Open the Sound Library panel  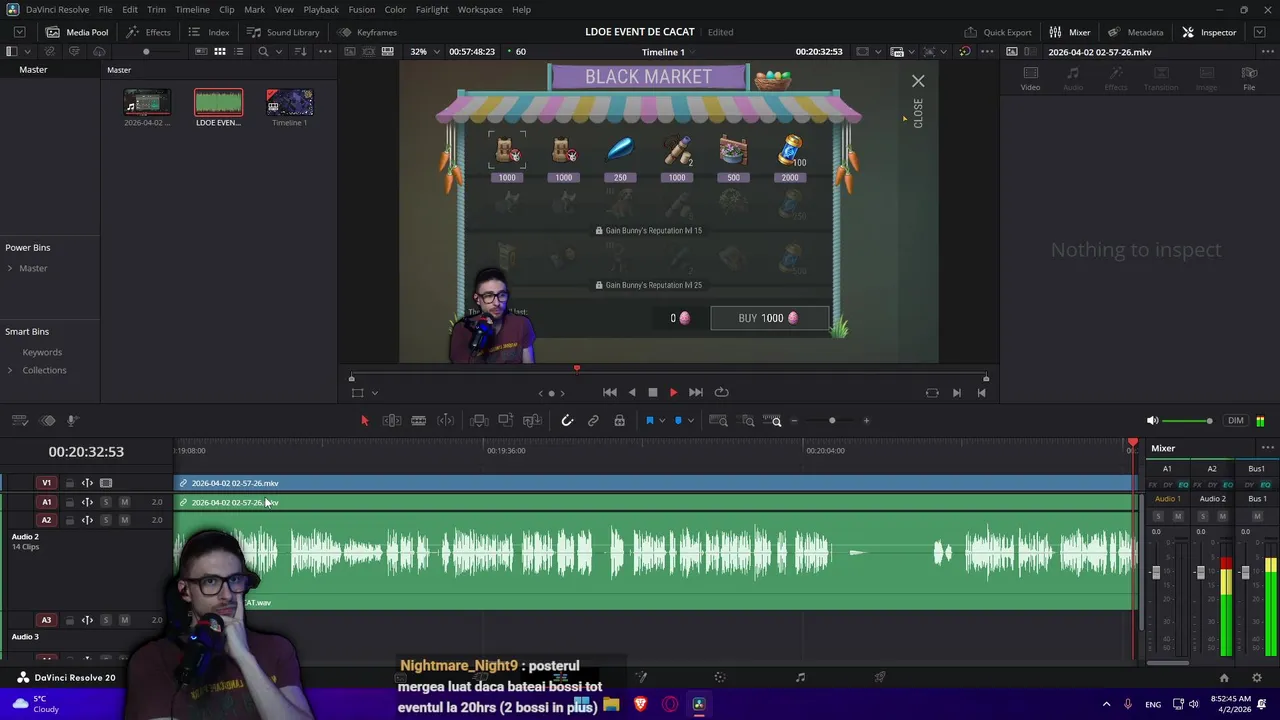pyautogui.click(x=283, y=32)
